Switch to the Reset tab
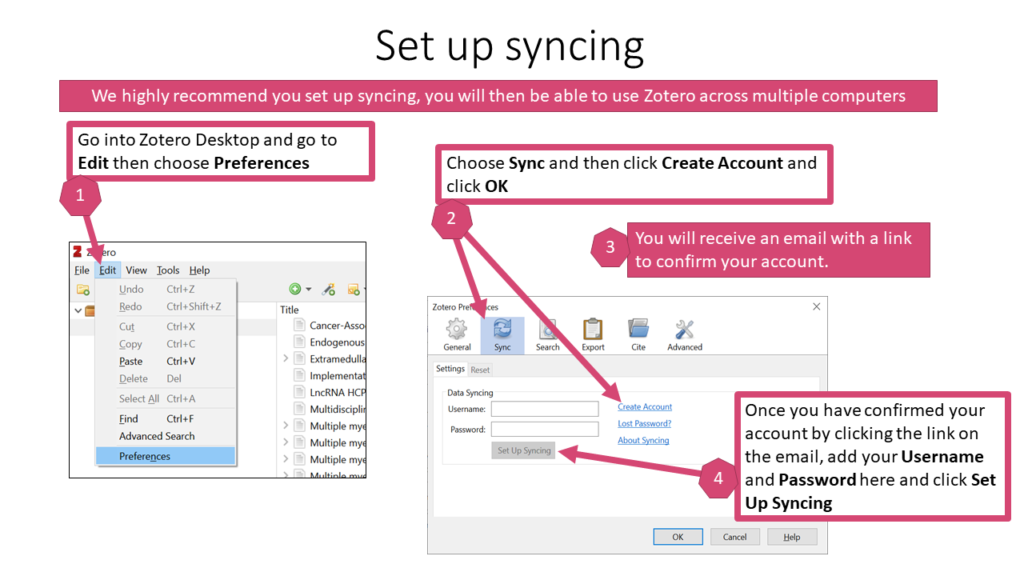The height and width of the screenshot is (576, 1024). coord(480,369)
